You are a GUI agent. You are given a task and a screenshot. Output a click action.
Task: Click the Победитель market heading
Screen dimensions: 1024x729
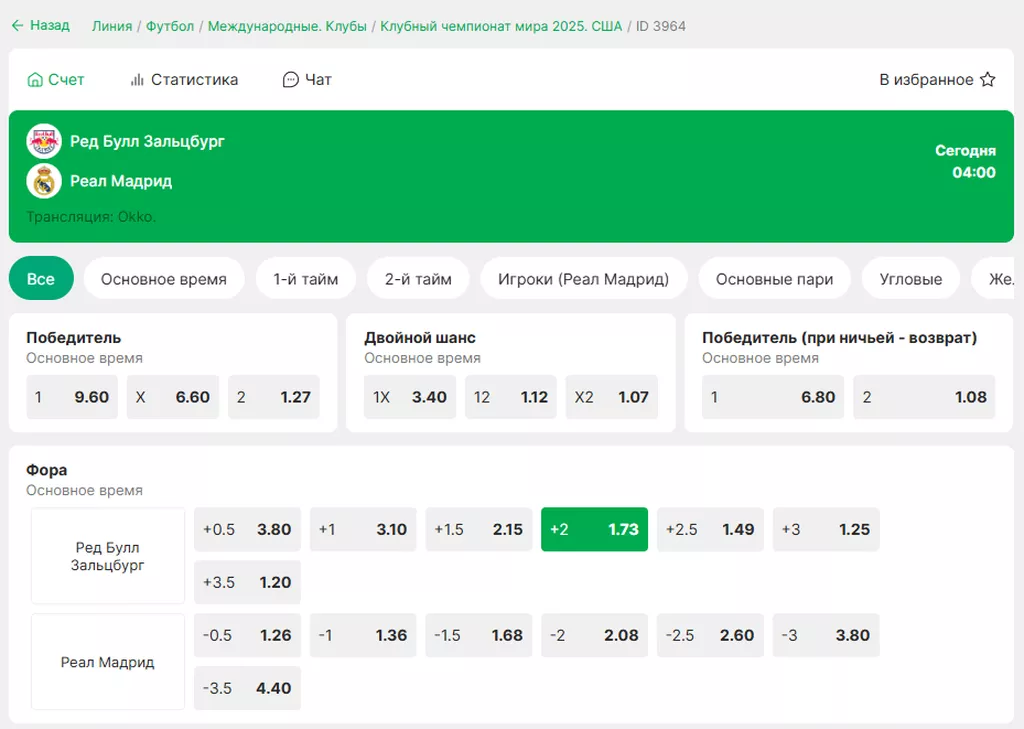[x=74, y=338]
